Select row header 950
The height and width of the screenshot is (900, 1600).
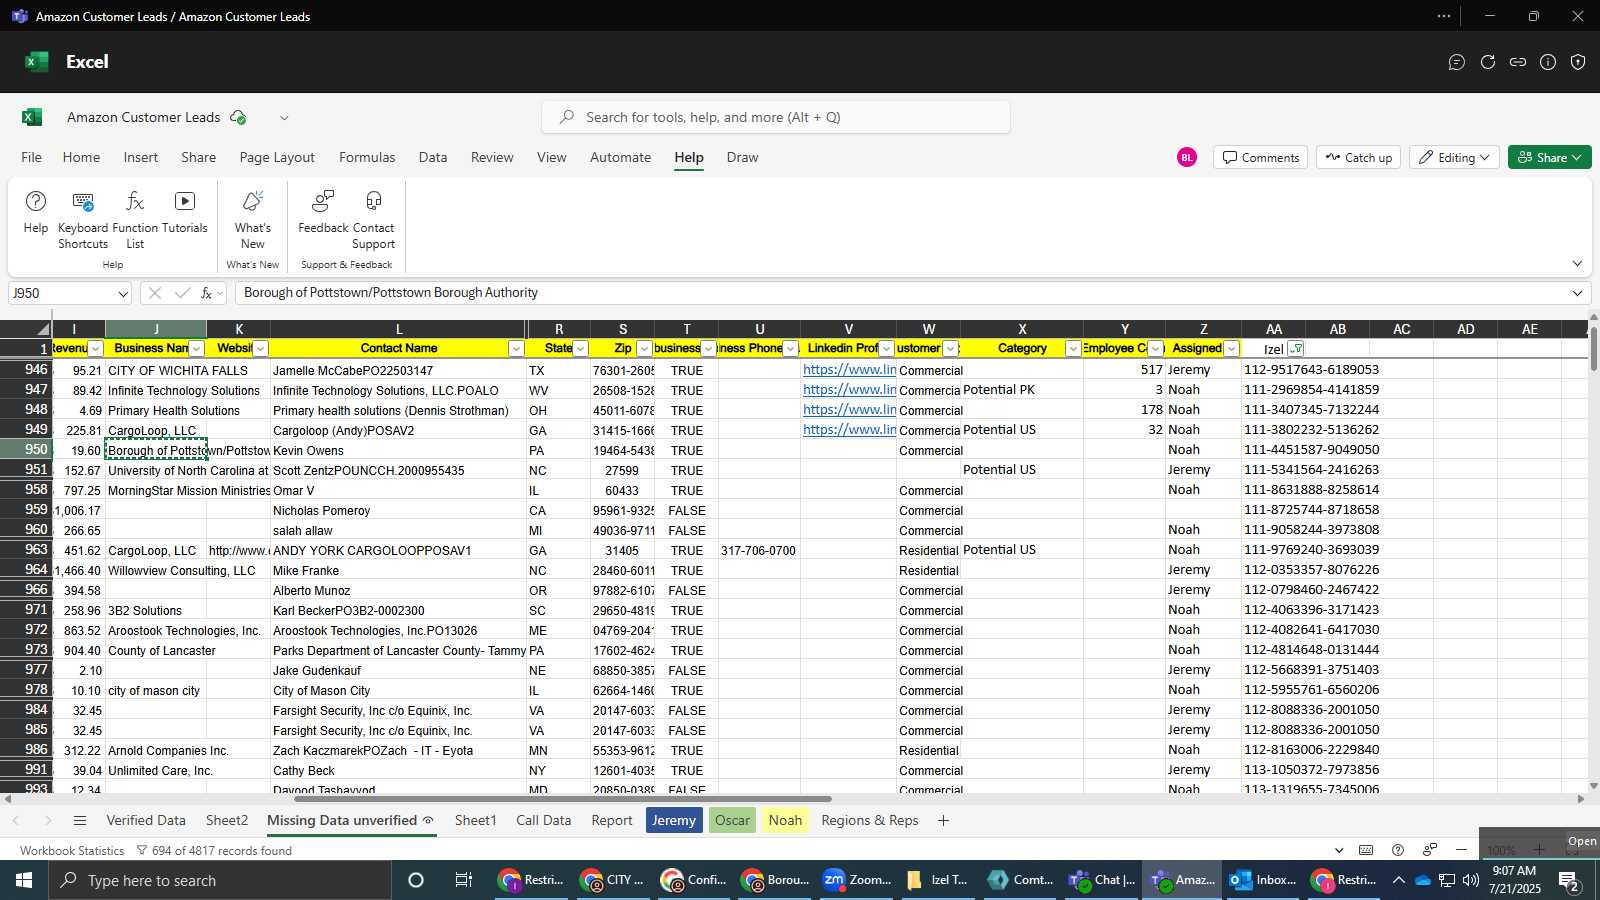(x=26, y=450)
